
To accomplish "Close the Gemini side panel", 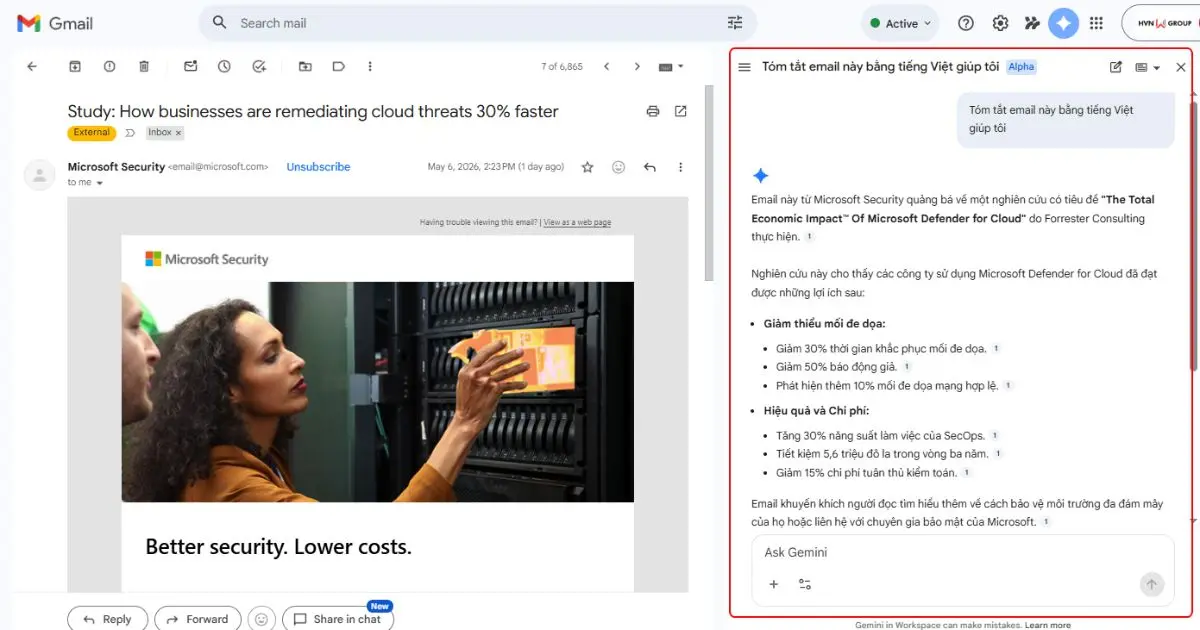I will (1181, 67).
